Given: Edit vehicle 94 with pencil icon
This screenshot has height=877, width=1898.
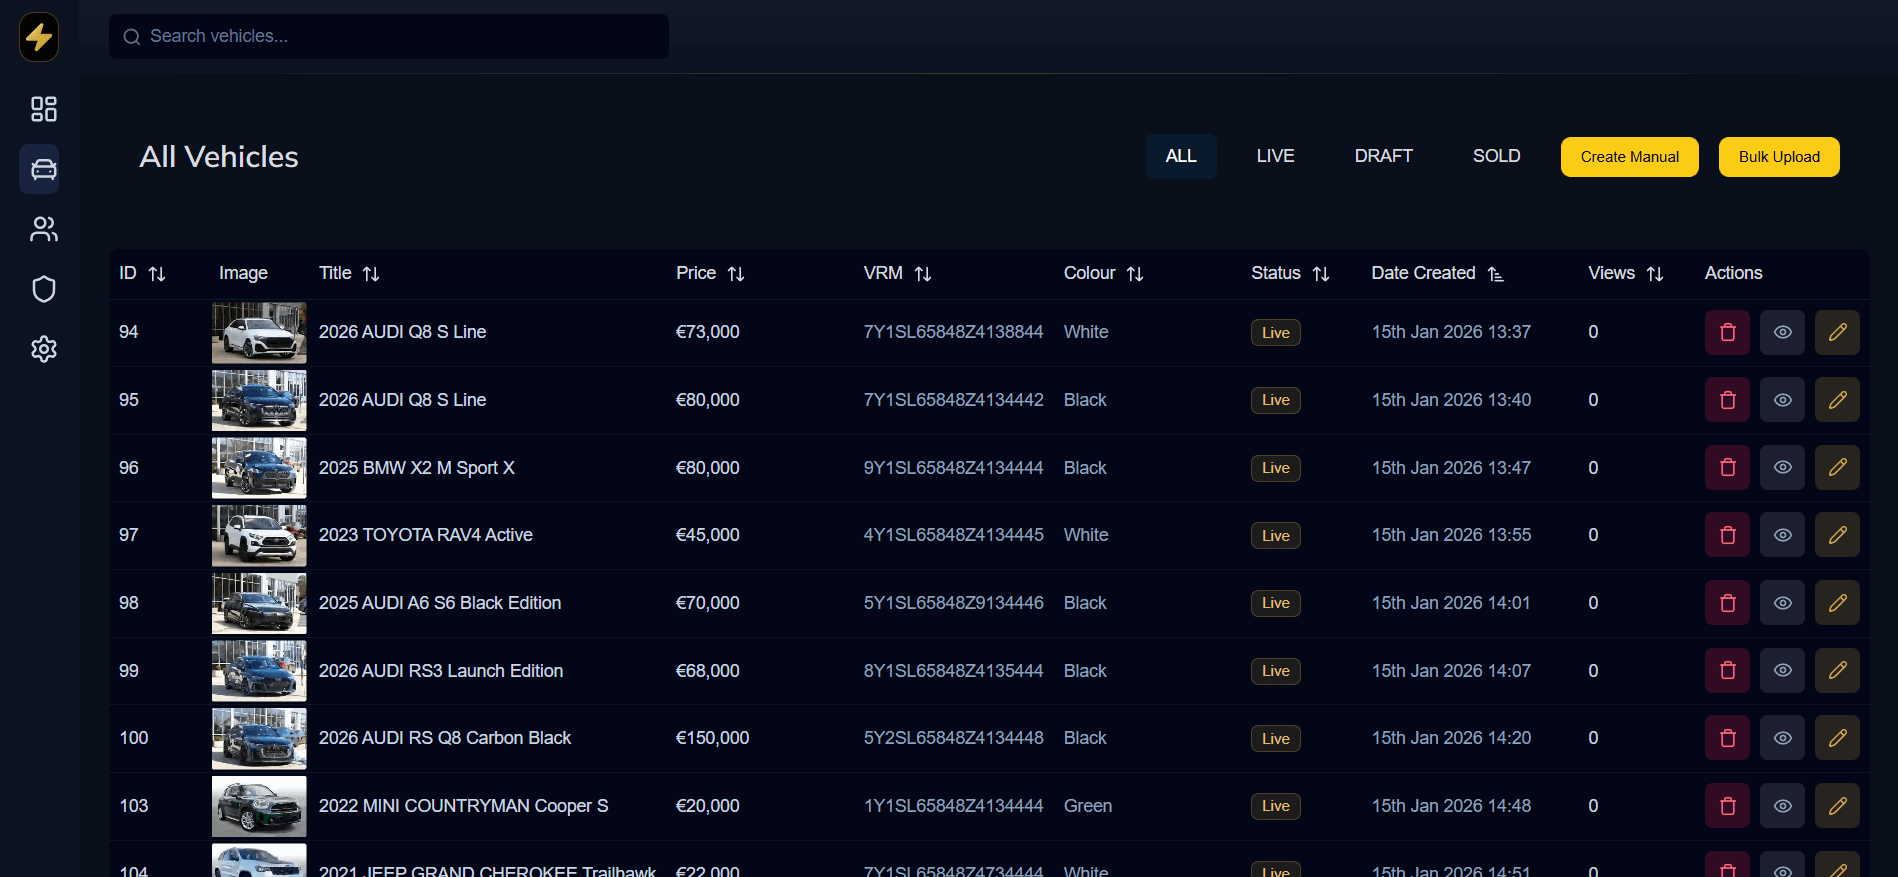Looking at the screenshot, I should 1837,332.
